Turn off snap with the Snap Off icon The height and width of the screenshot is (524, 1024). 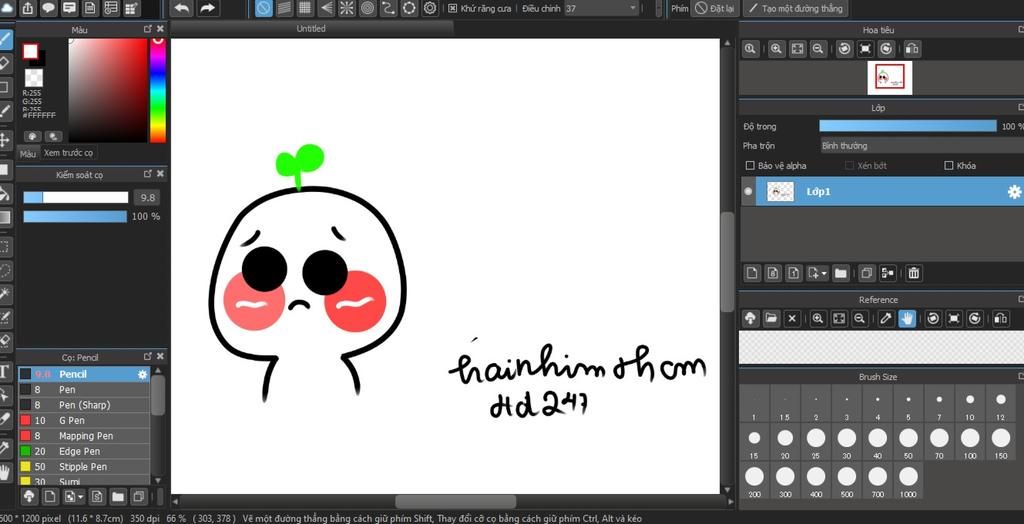[x=264, y=8]
